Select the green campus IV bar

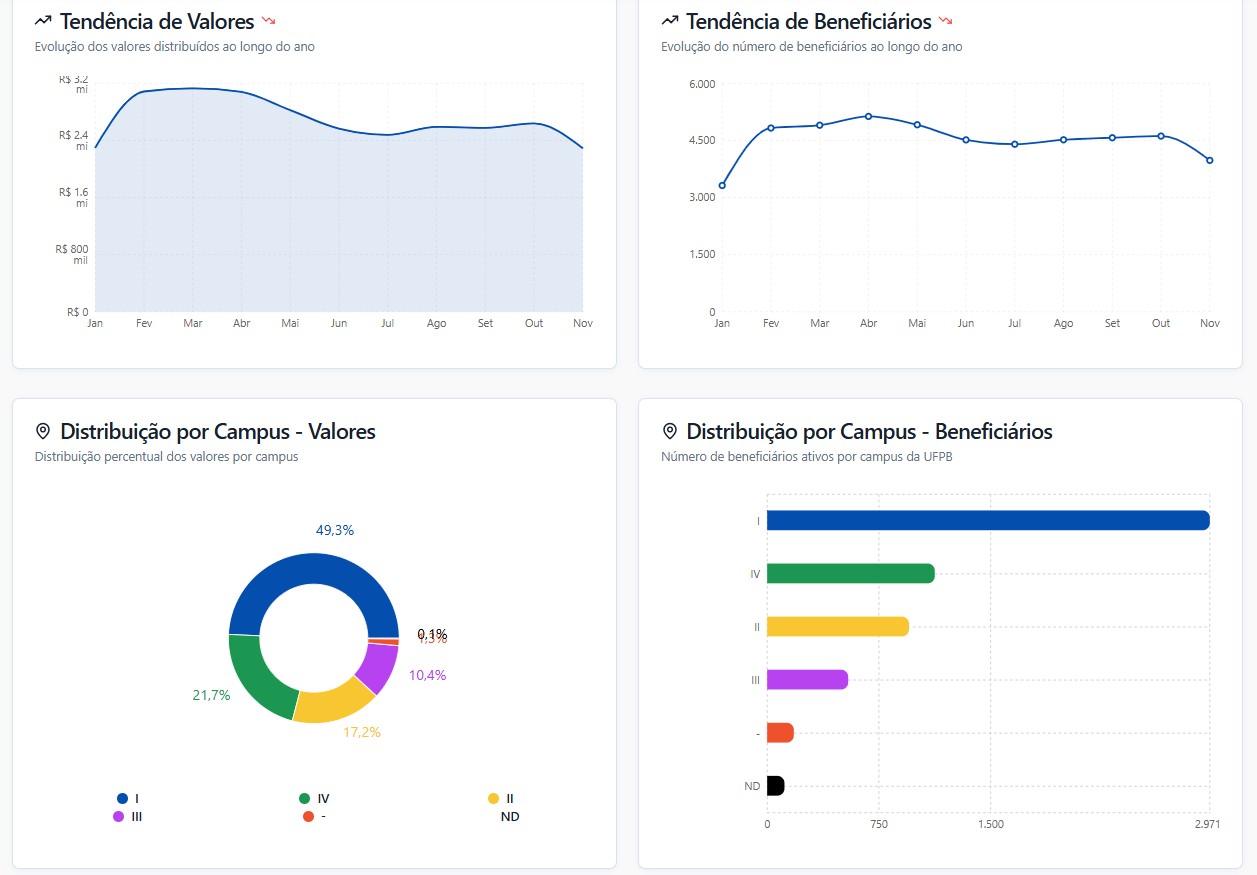click(850, 573)
